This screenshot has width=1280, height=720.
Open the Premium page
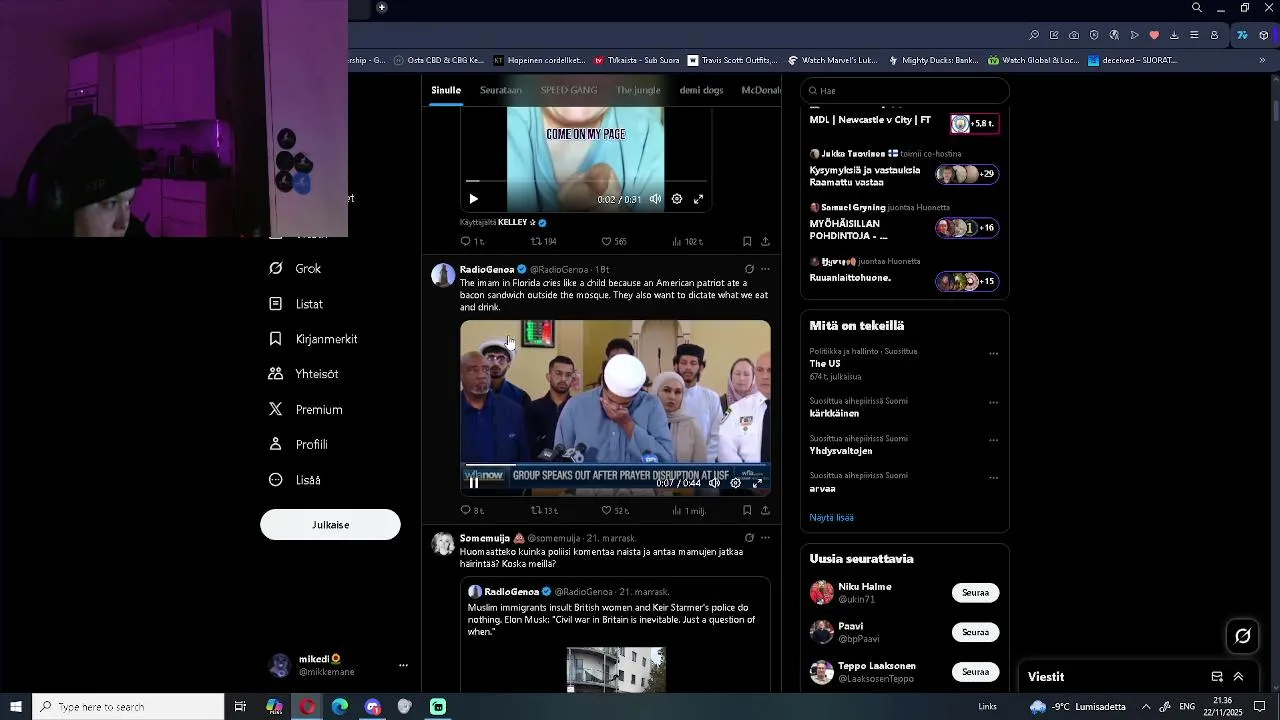pyautogui.click(x=306, y=410)
